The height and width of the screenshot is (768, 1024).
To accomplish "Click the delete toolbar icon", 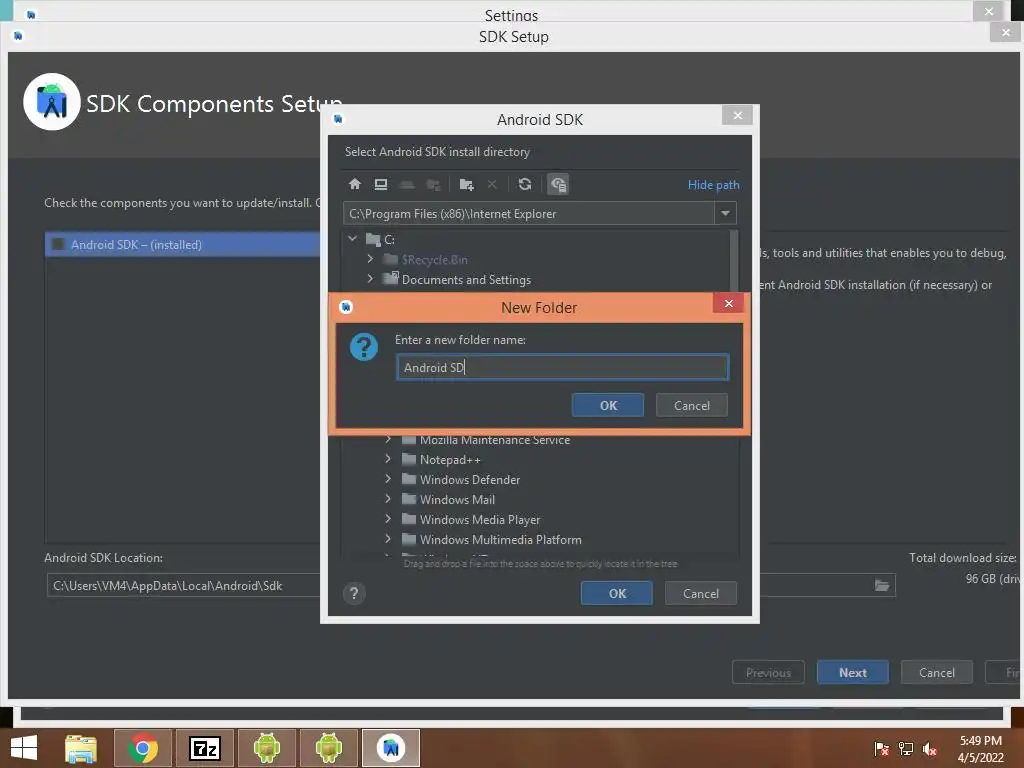I will [492, 184].
